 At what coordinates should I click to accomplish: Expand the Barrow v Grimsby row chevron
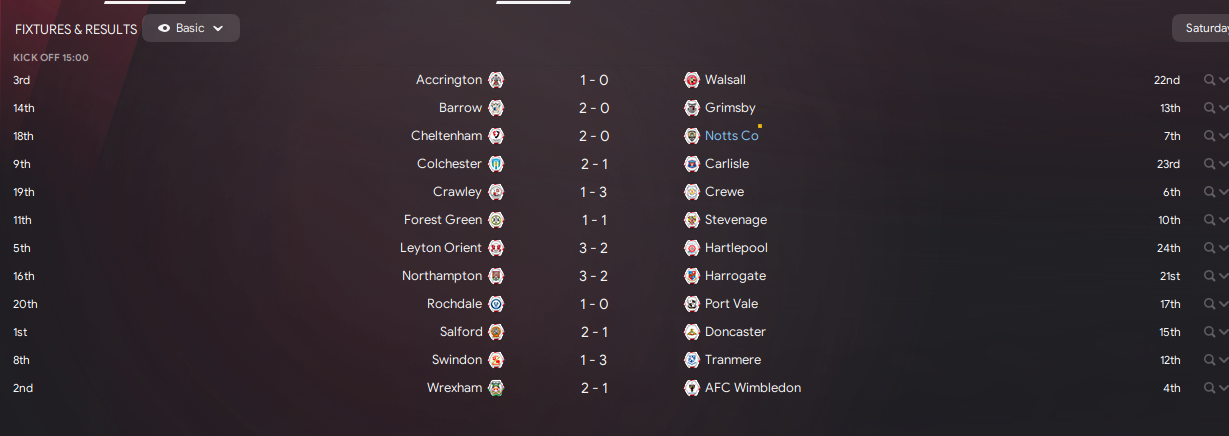click(1223, 108)
